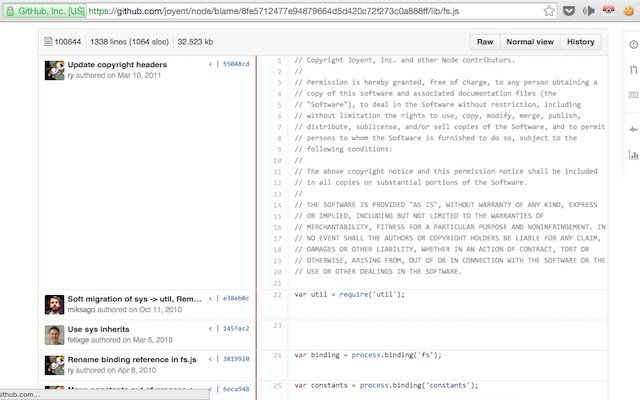This screenshot has width=640, height=400.
Task: Open Wiki icon in the right sidebar
Action: (x=633, y=95)
